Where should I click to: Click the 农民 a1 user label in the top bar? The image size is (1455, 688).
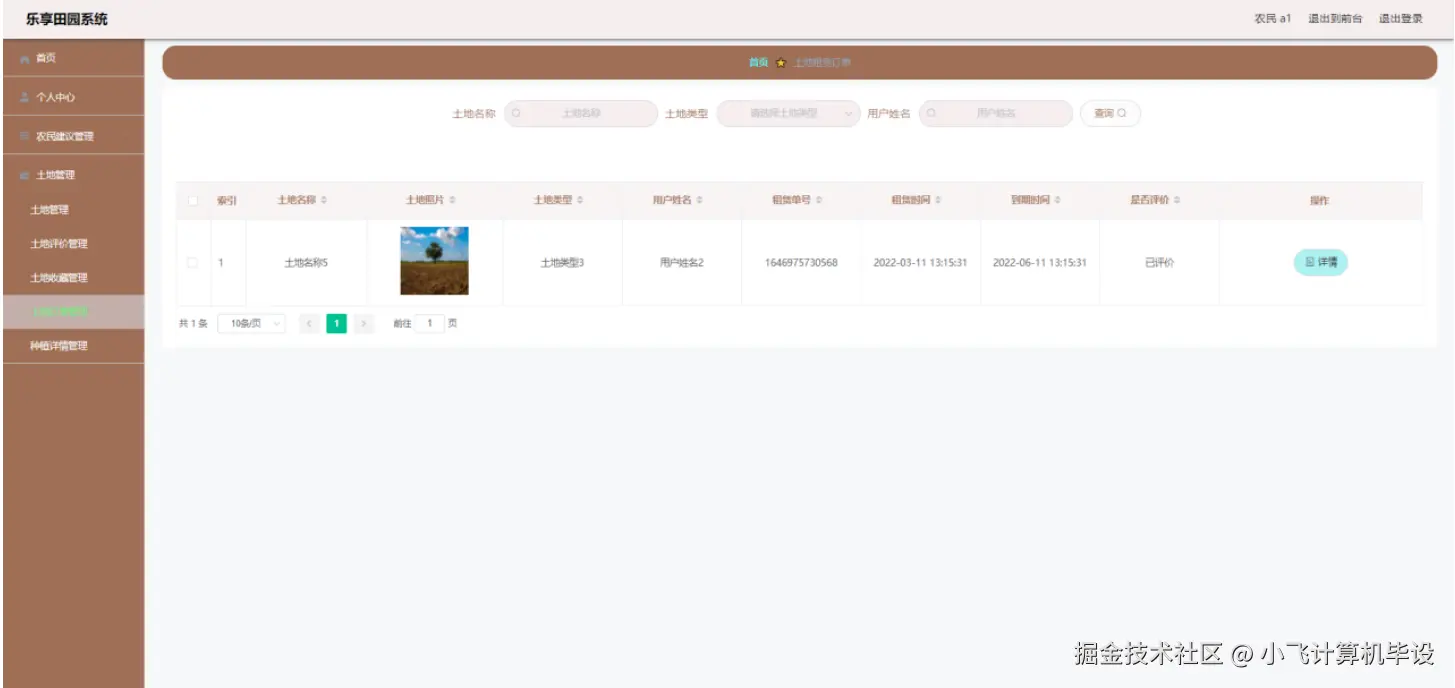click(x=1273, y=19)
